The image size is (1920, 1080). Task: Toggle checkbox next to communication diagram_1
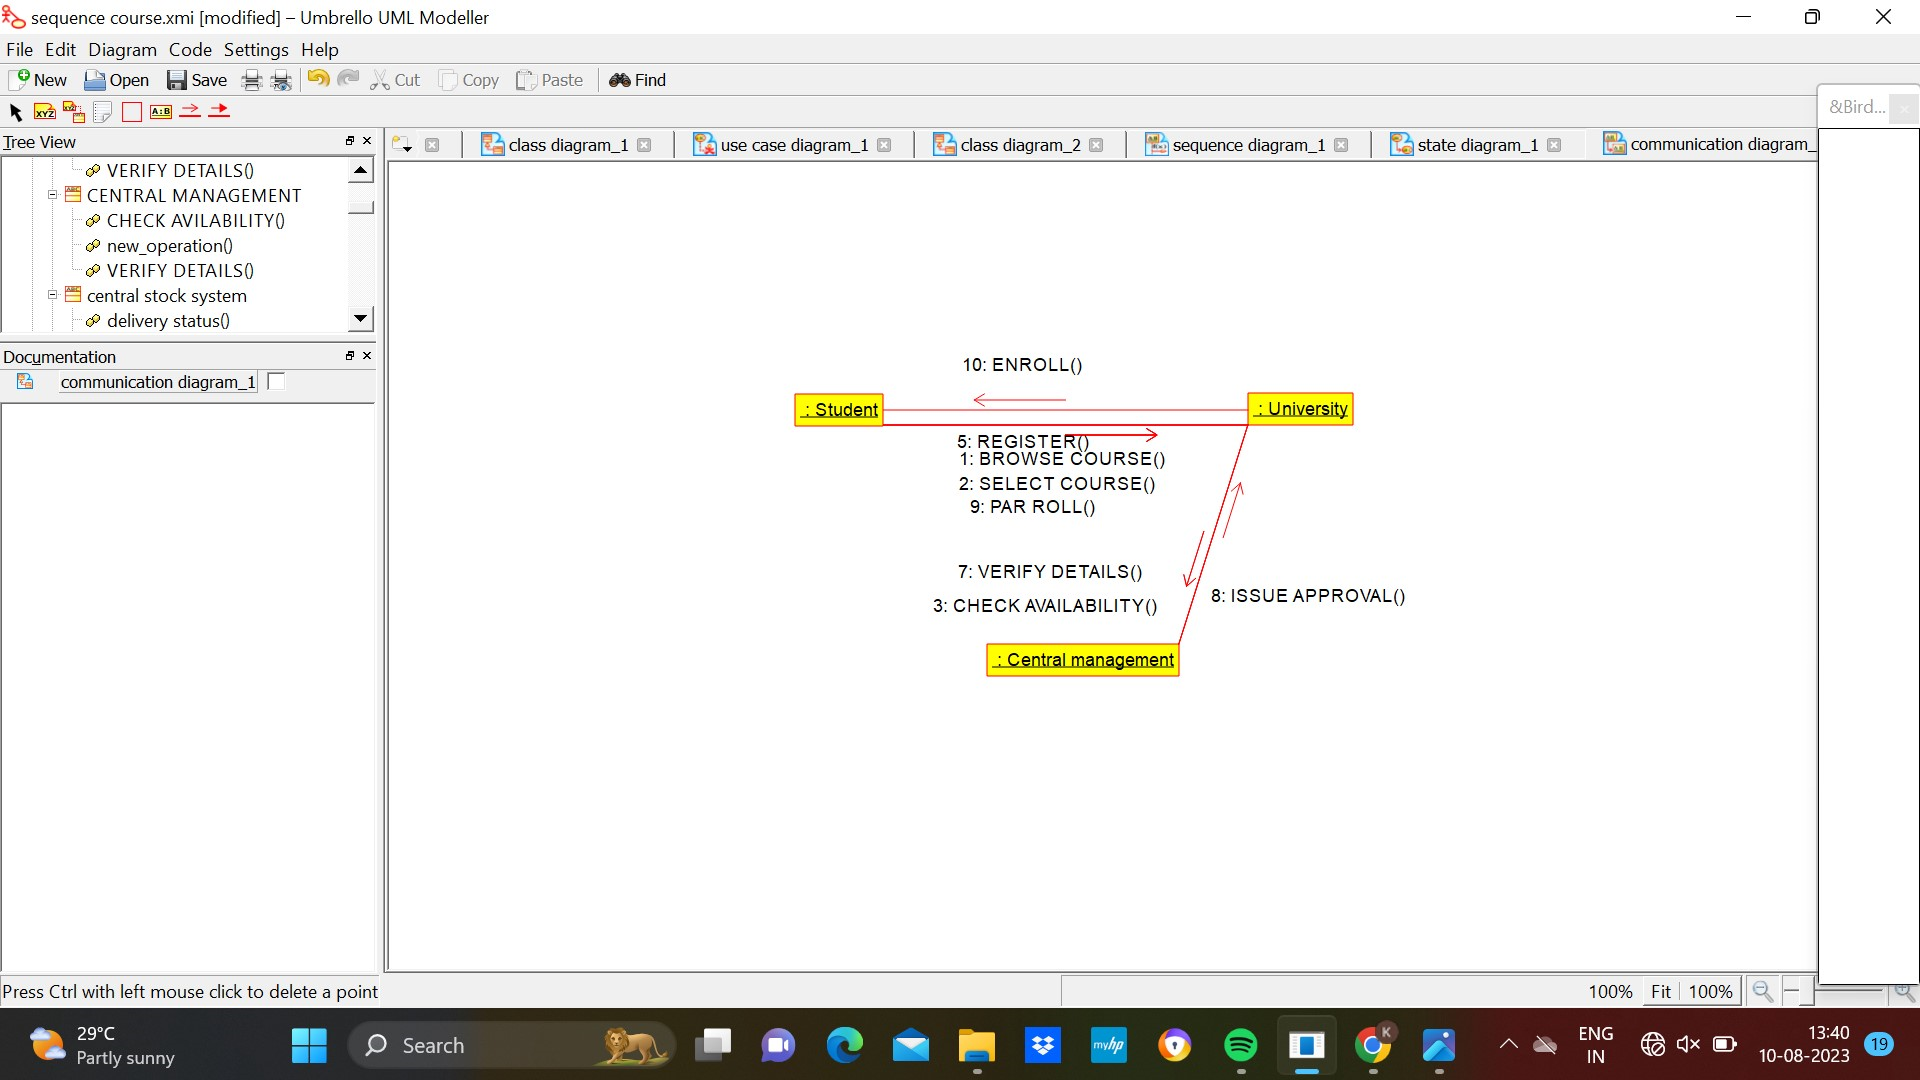pos(277,381)
